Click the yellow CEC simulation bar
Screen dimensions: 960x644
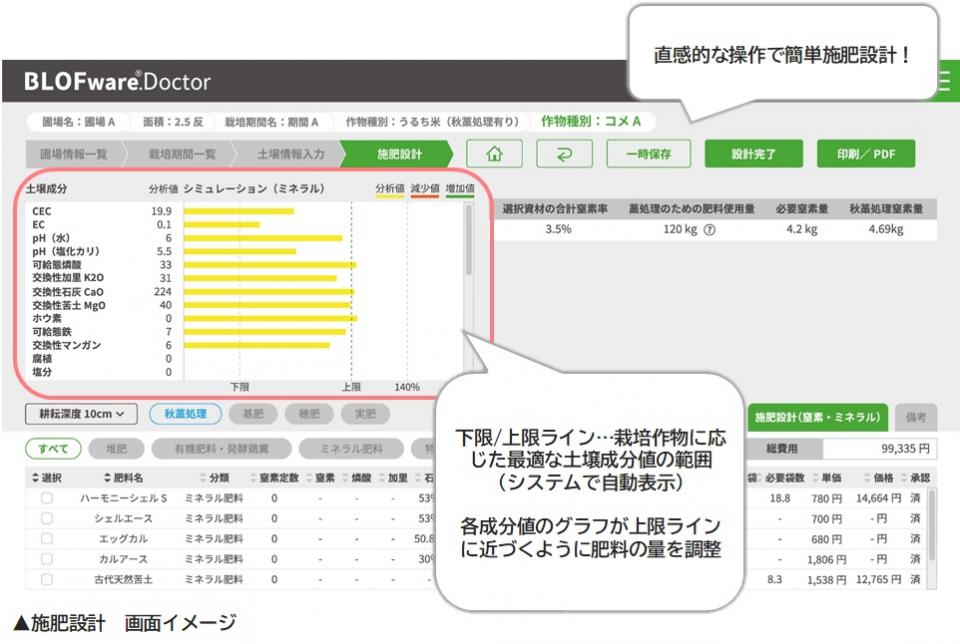(x=238, y=211)
